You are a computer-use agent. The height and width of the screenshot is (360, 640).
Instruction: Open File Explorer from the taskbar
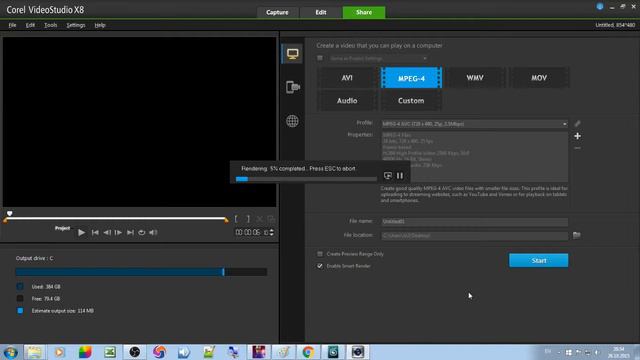tap(34, 352)
